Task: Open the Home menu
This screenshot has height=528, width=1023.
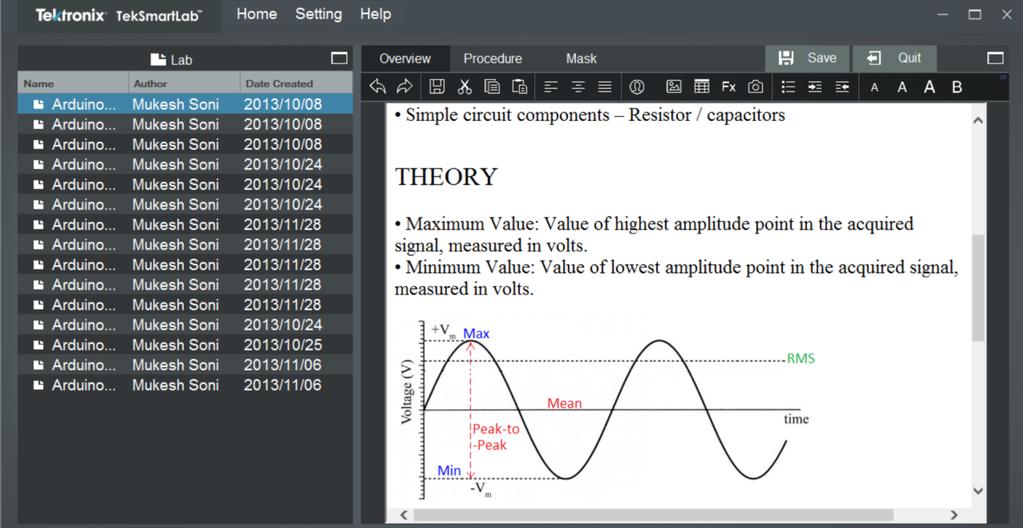Action: click(x=256, y=14)
